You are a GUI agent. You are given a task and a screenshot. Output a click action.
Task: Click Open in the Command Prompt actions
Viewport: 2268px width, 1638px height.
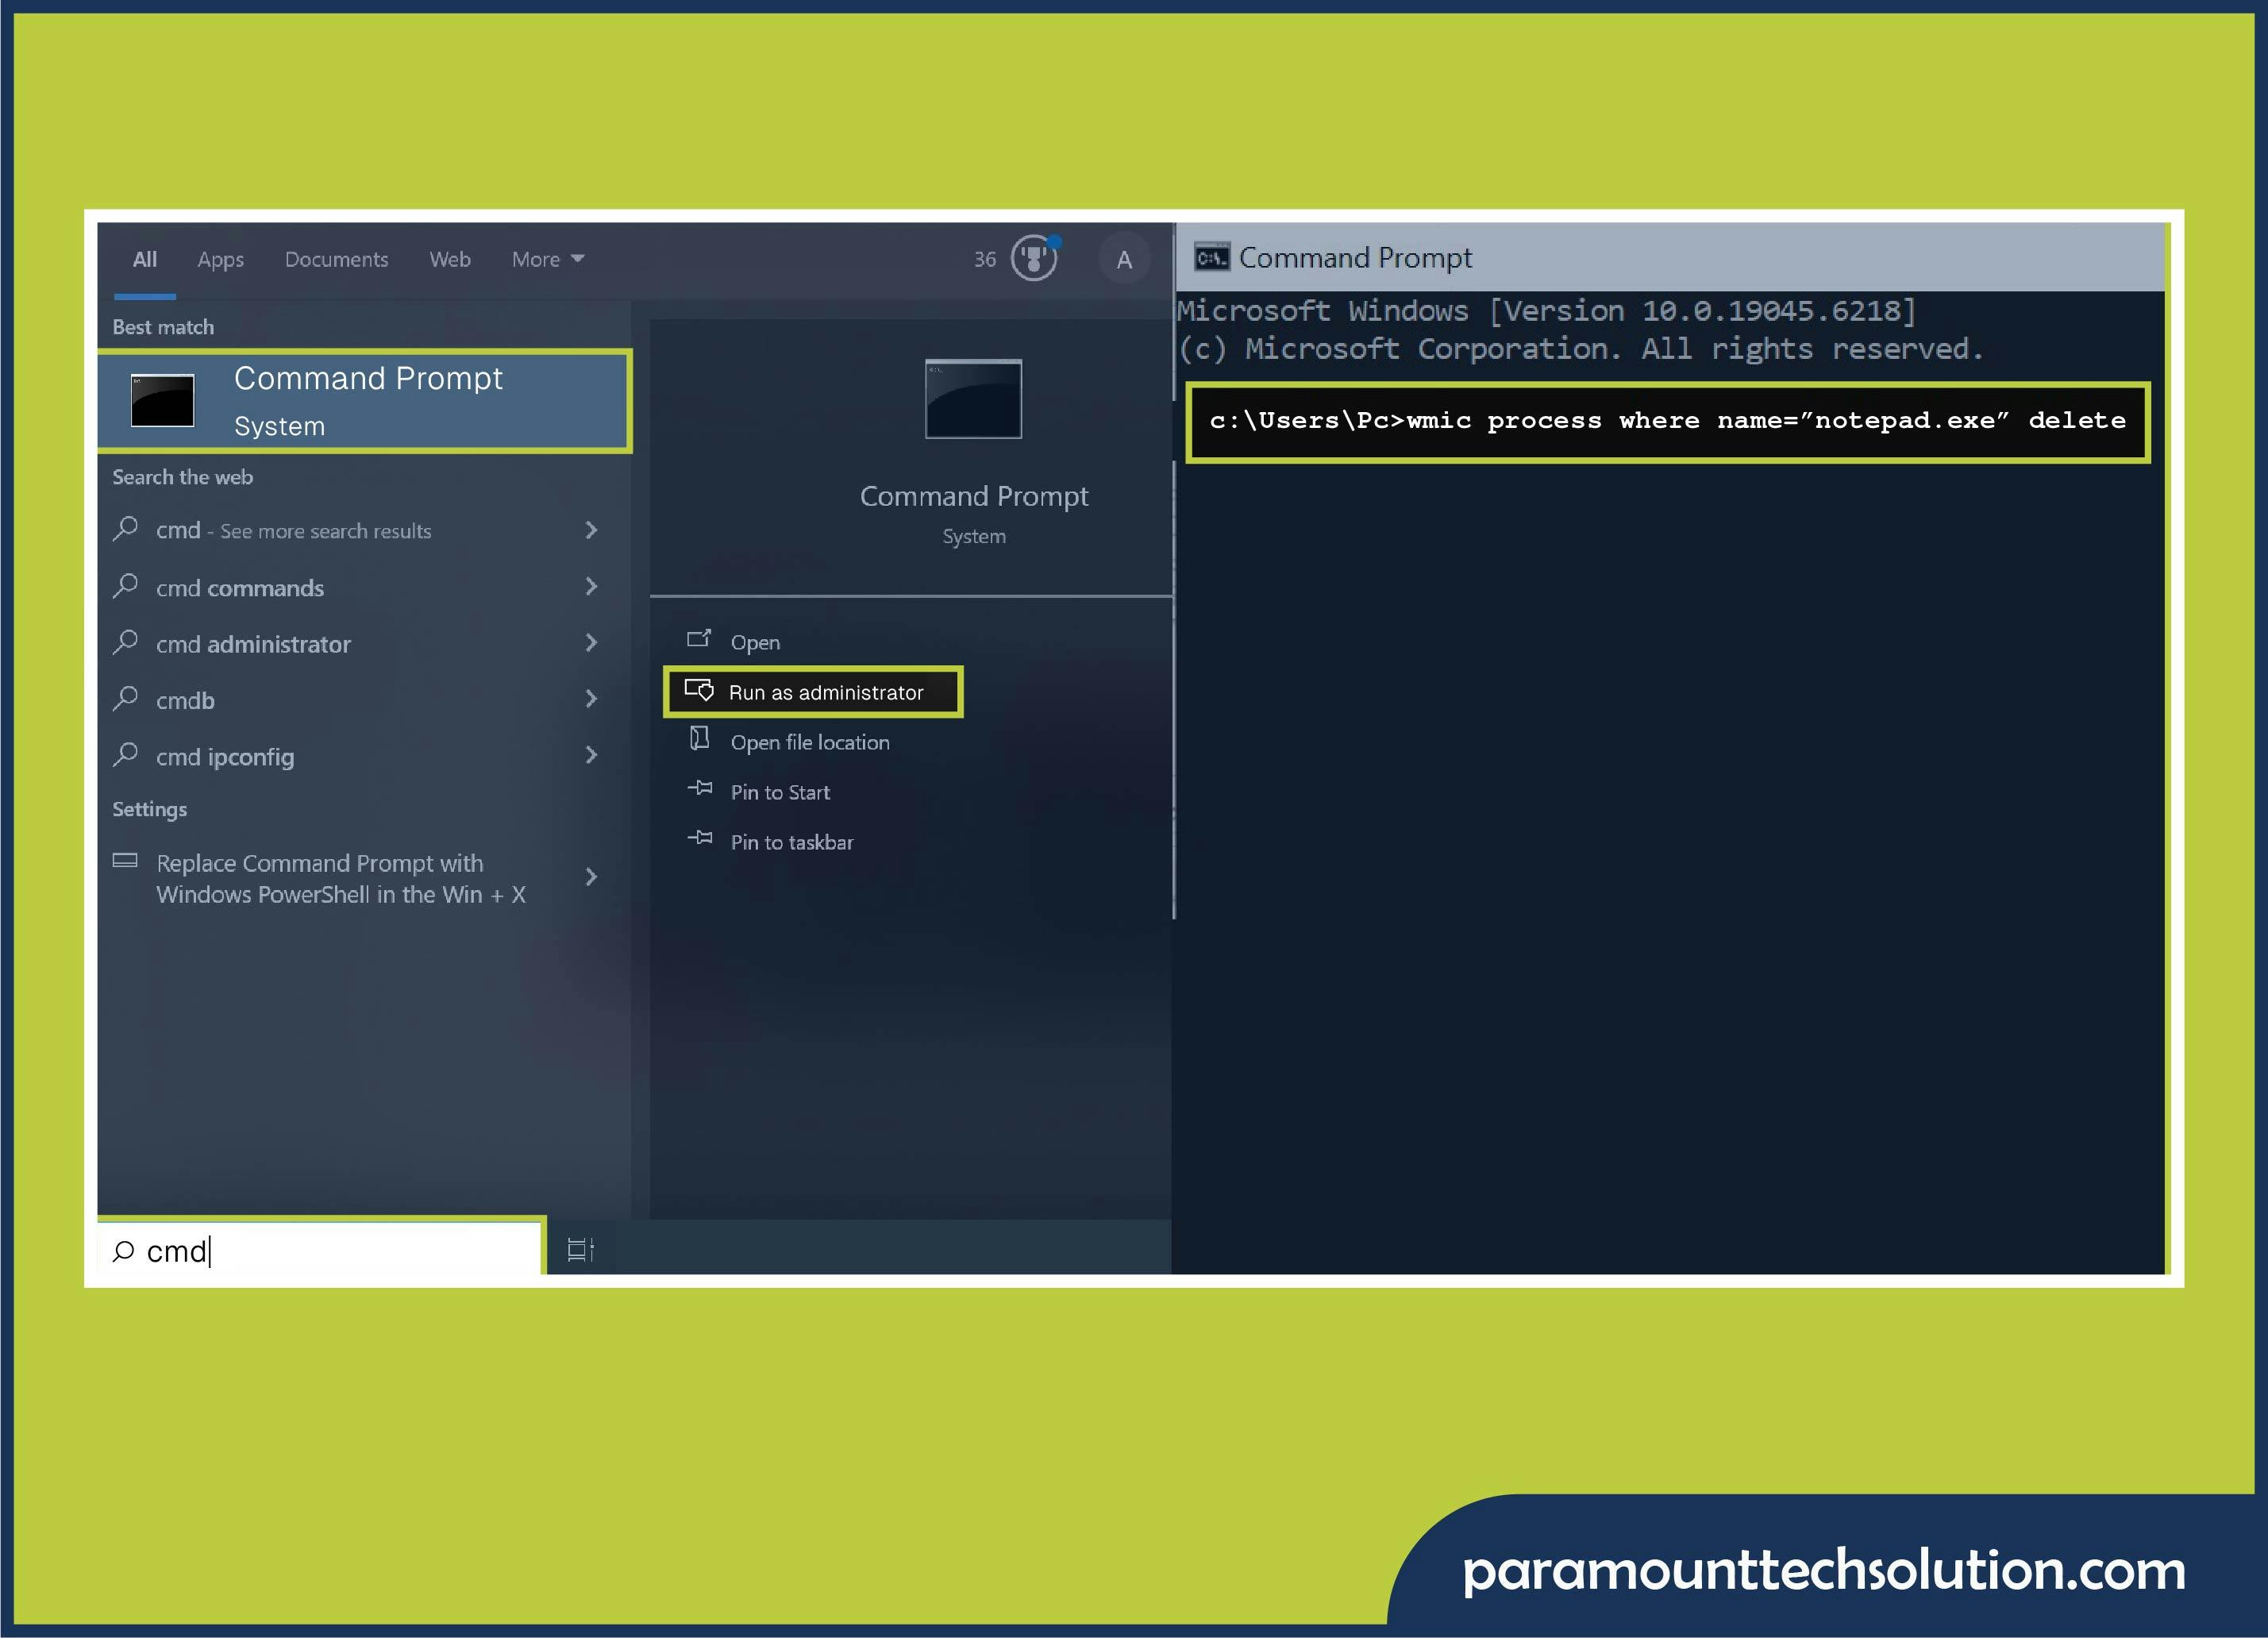pos(755,643)
